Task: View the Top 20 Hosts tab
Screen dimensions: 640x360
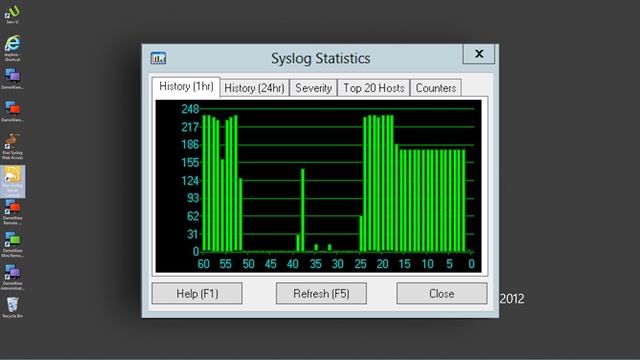Action: point(373,88)
